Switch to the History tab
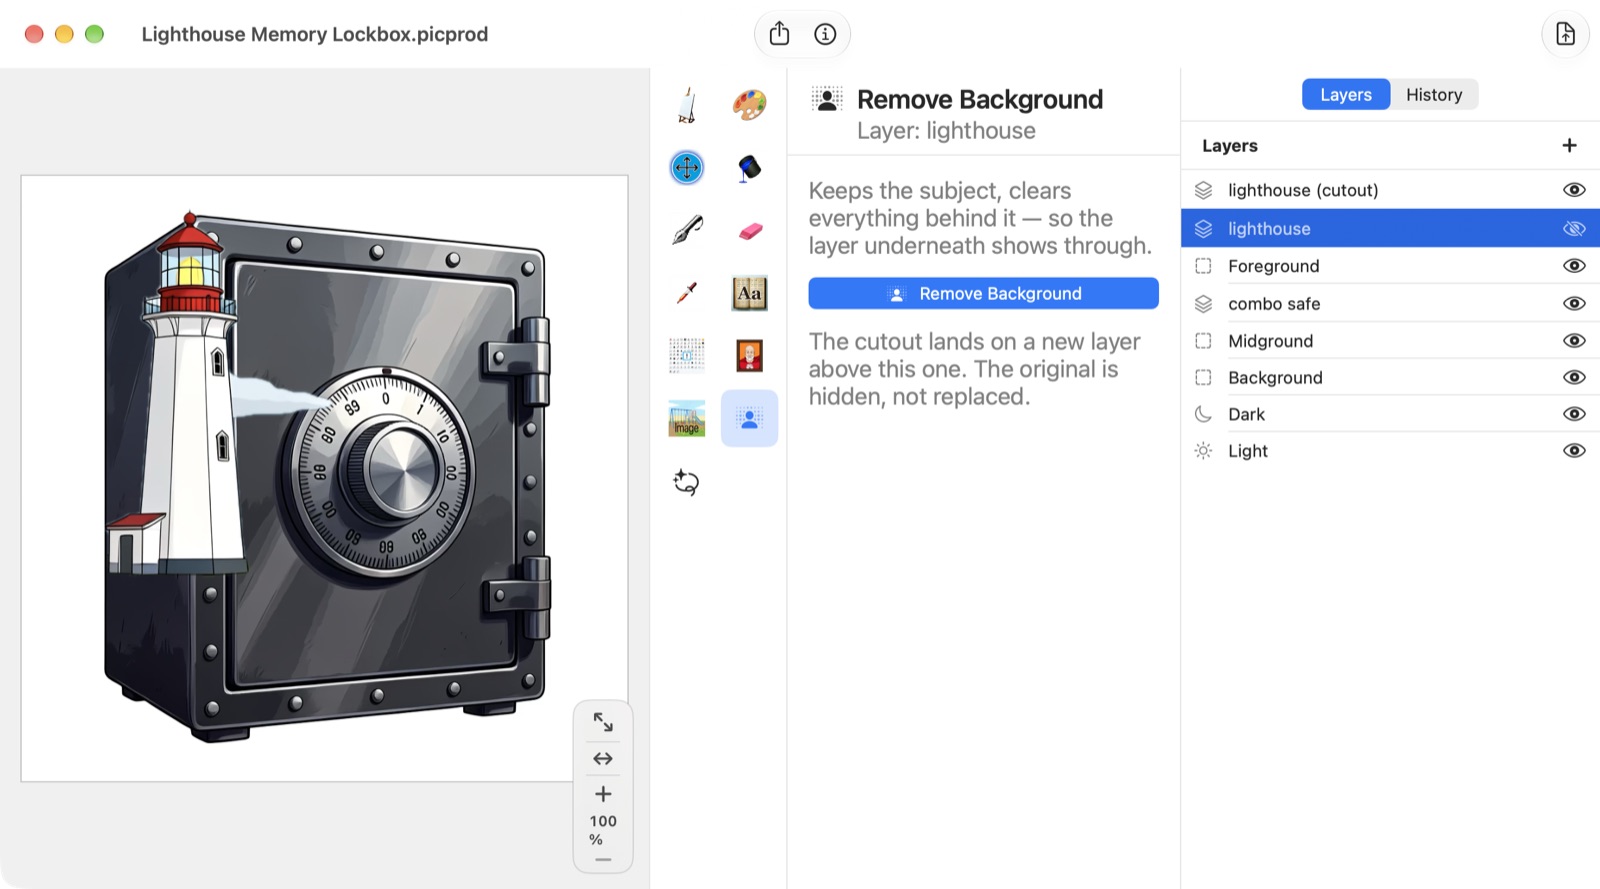Screen dimensions: 1600x889 point(1434,94)
